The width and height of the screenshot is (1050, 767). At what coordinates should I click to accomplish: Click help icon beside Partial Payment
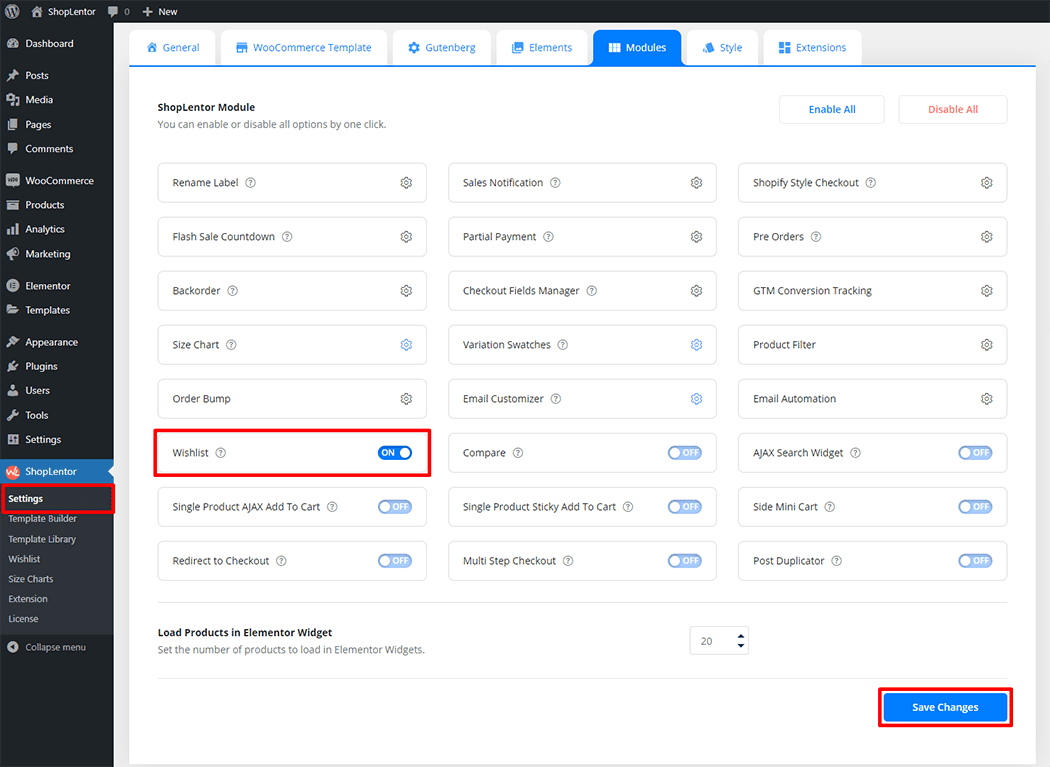(x=548, y=237)
